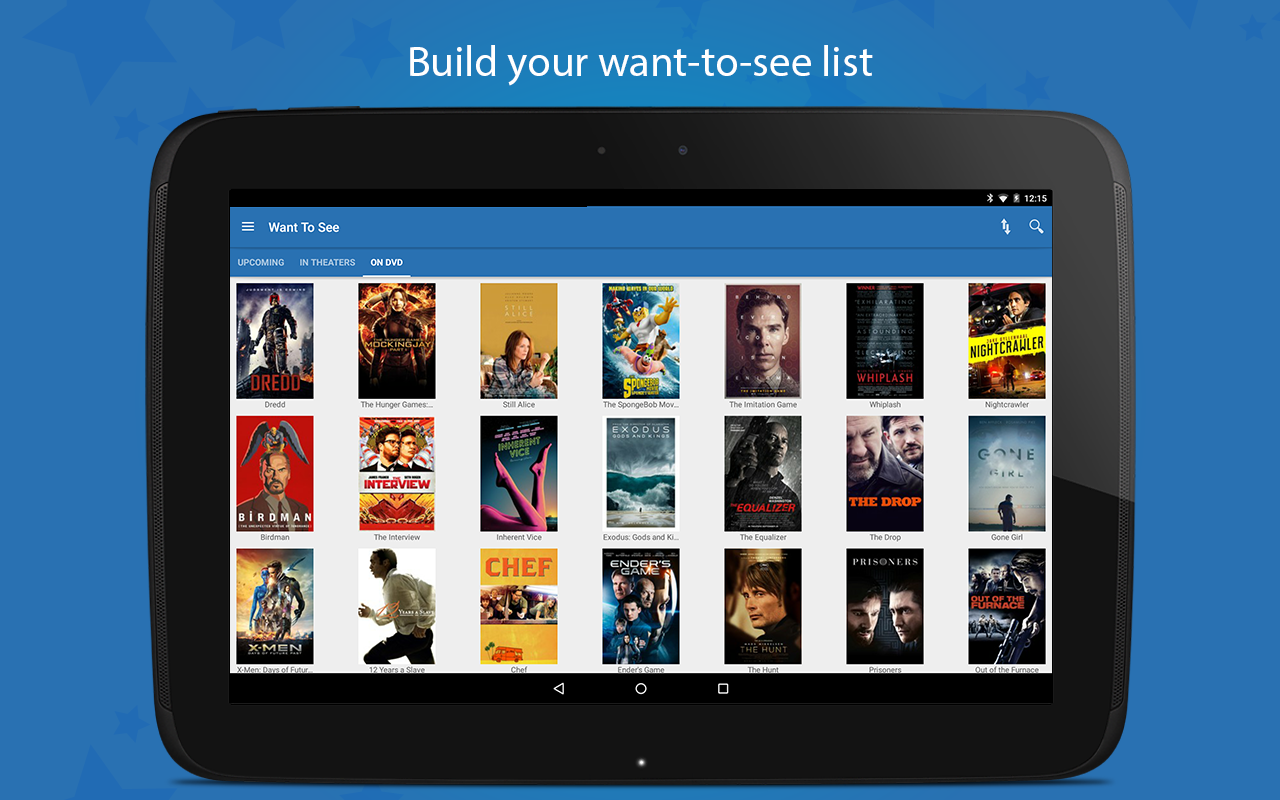1280x800 pixels.
Task: Open the hamburger navigation menu
Action: coord(248,227)
